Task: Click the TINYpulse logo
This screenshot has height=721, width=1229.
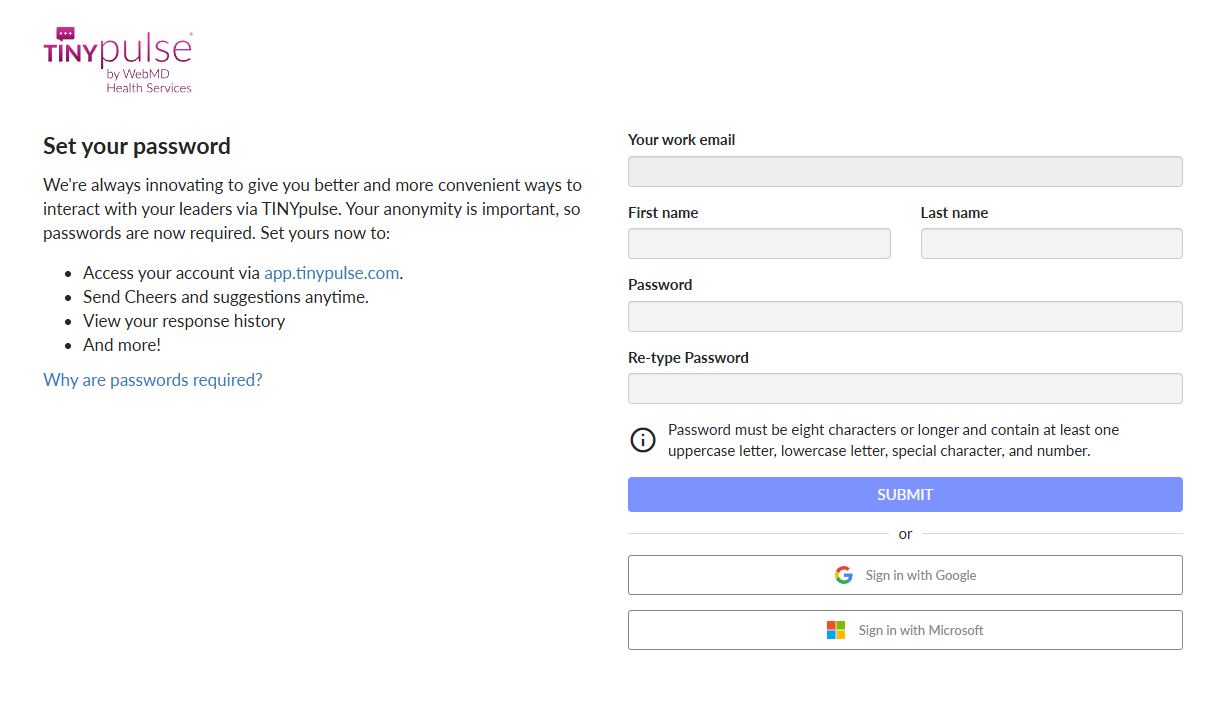Action: tap(118, 61)
